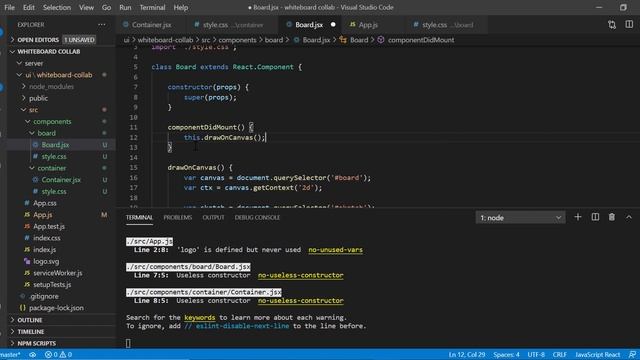This screenshot has width=640, height=360.
Task: Kill terminal with the trash icon
Action: [x=611, y=217]
